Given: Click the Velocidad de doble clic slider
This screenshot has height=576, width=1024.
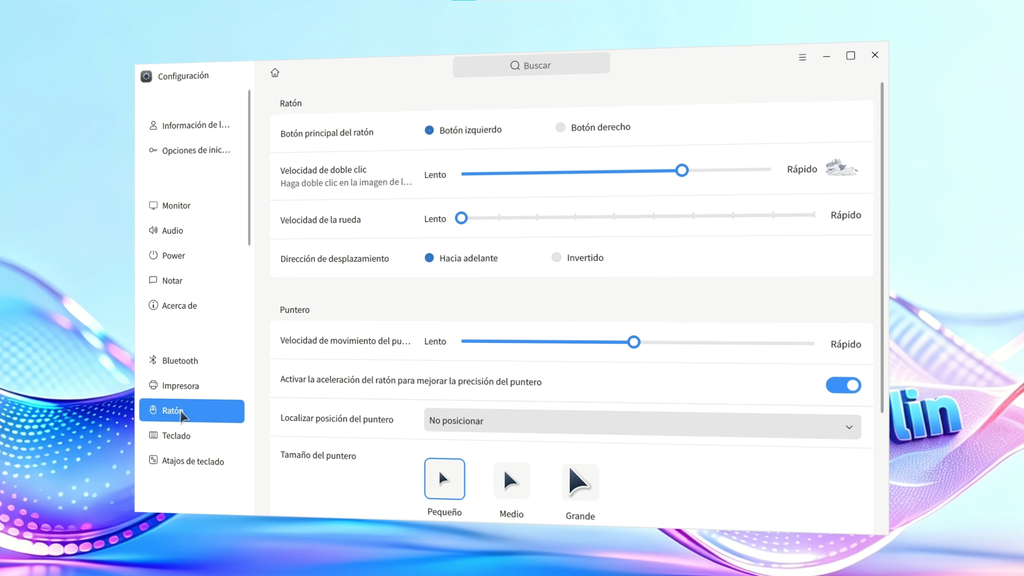Looking at the screenshot, I should (x=616, y=171).
